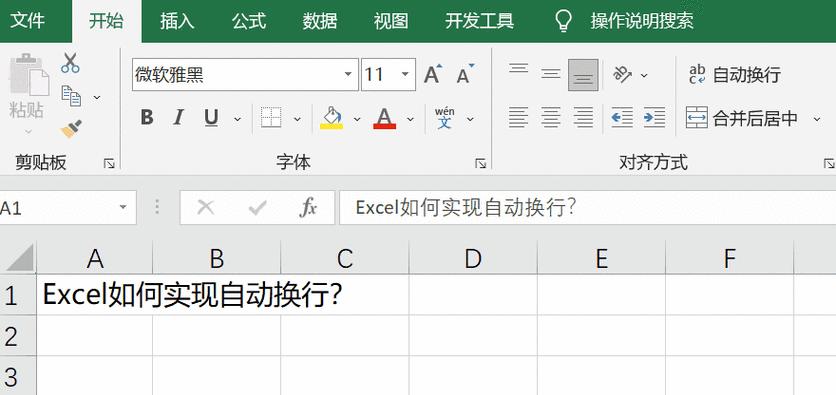Click the fx insert function icon
This screenshot has width=836, height=395.
(308, 207)
